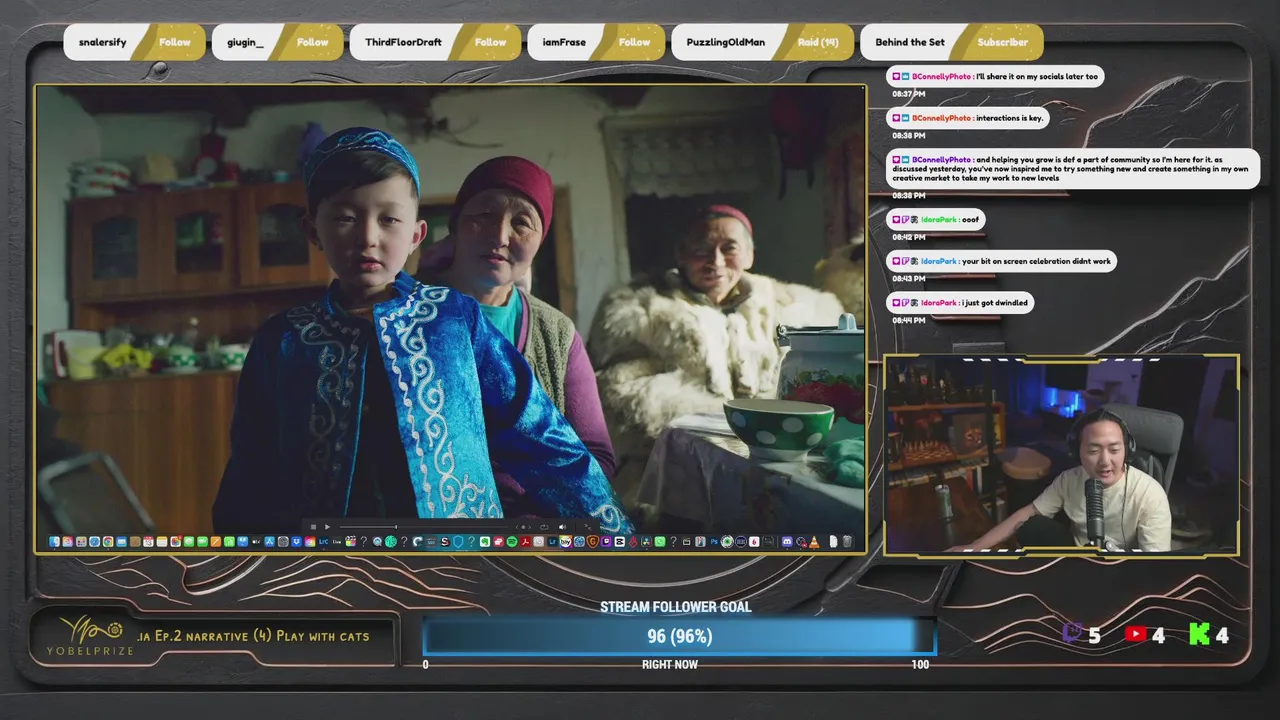Click the Subscriber badge
1280x720 pixels.
(x=1002, y=42)
